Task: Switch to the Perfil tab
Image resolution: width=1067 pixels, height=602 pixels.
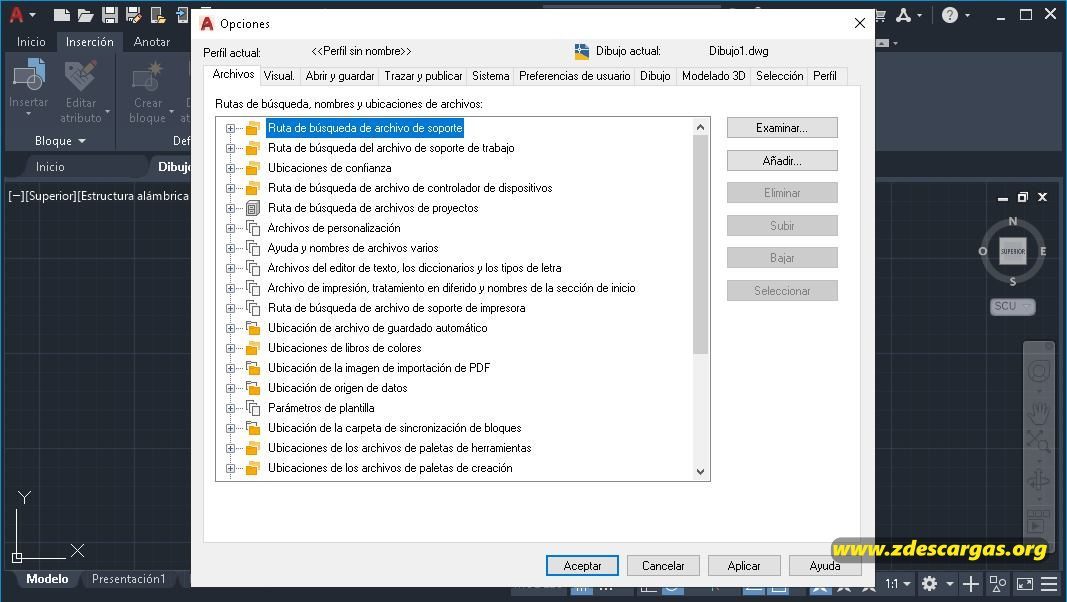Action: (825, 76)
